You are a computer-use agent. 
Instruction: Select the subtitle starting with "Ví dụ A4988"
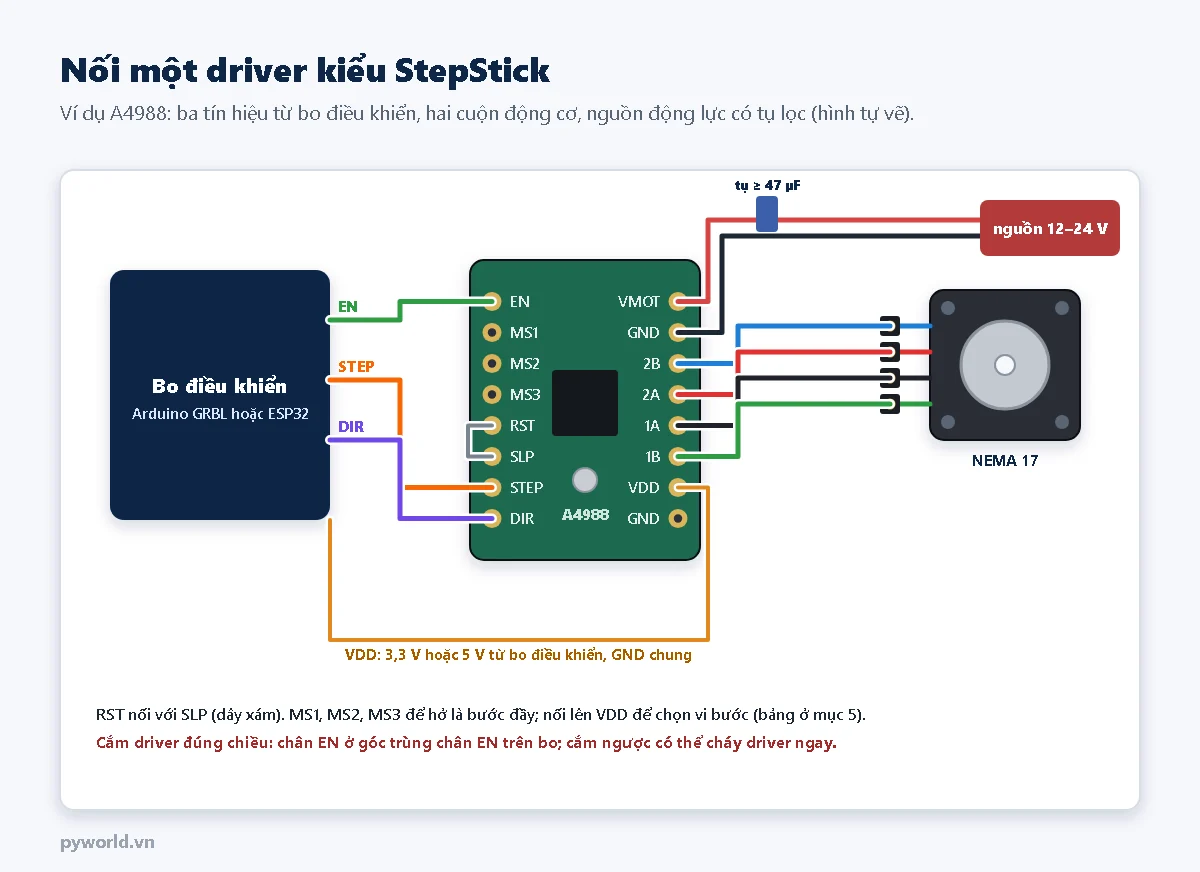click(487, 114)
